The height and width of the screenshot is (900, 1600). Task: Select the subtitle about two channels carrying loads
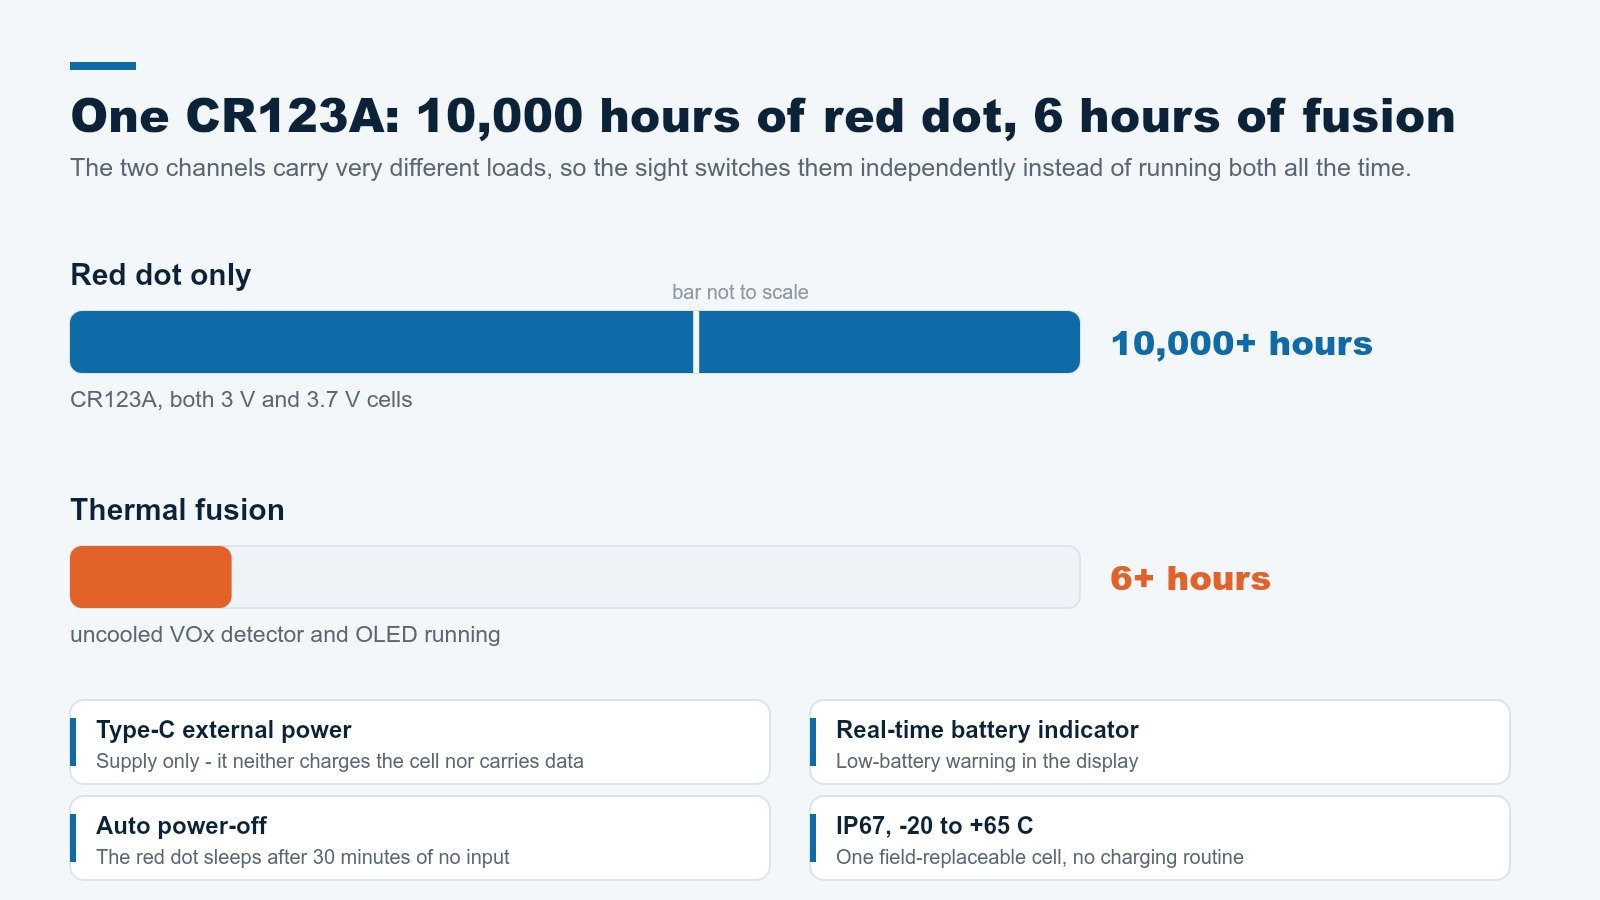(x=740, y=168)
